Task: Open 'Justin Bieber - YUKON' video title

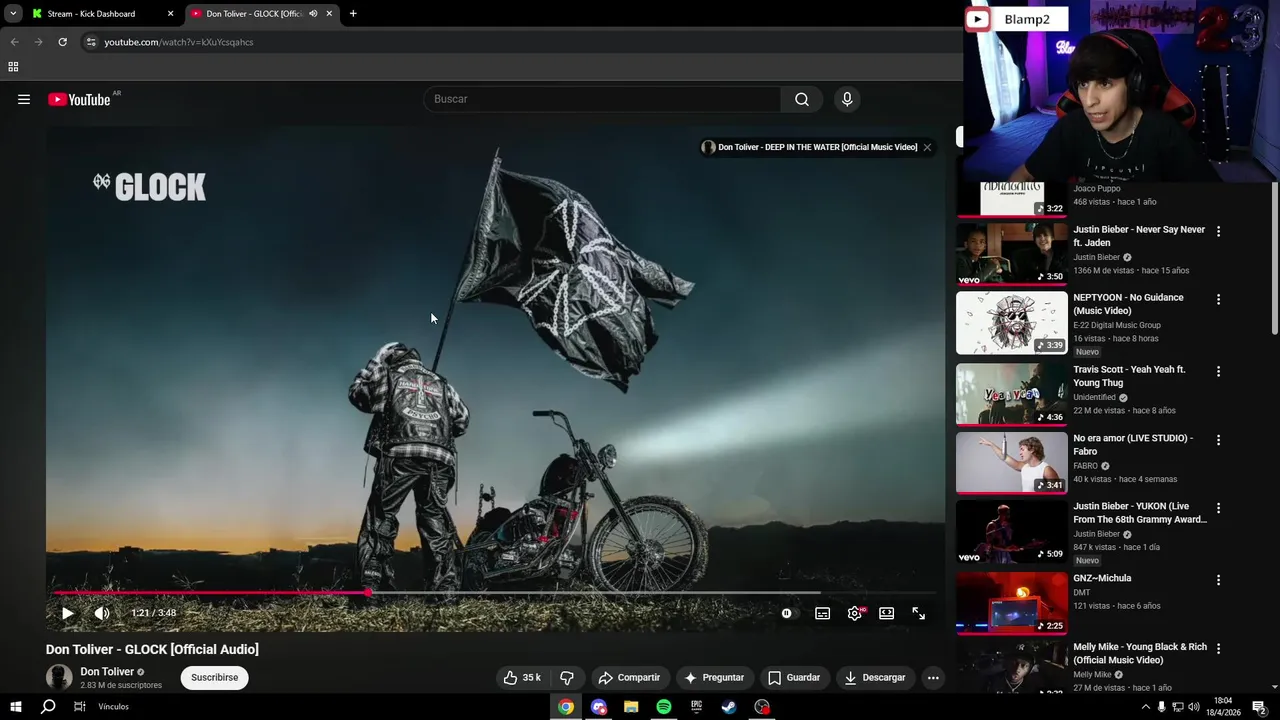Action: tap(1140, 513)
